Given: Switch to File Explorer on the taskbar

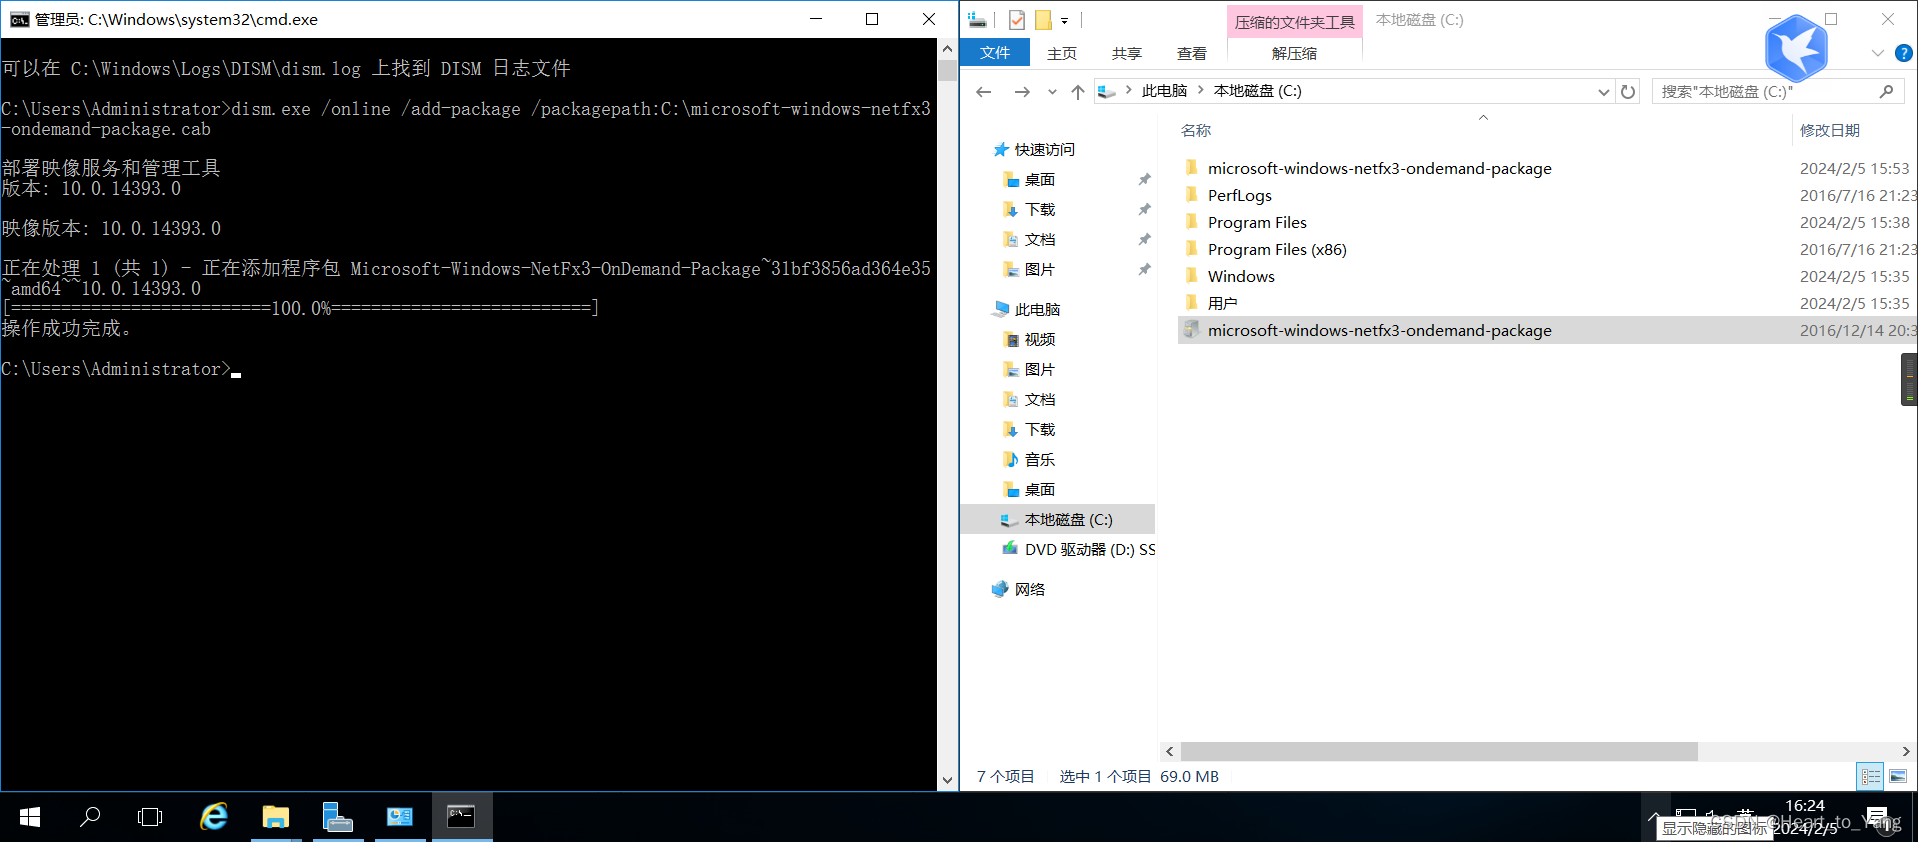Looking at the screenshot, I should click(276, 817).
